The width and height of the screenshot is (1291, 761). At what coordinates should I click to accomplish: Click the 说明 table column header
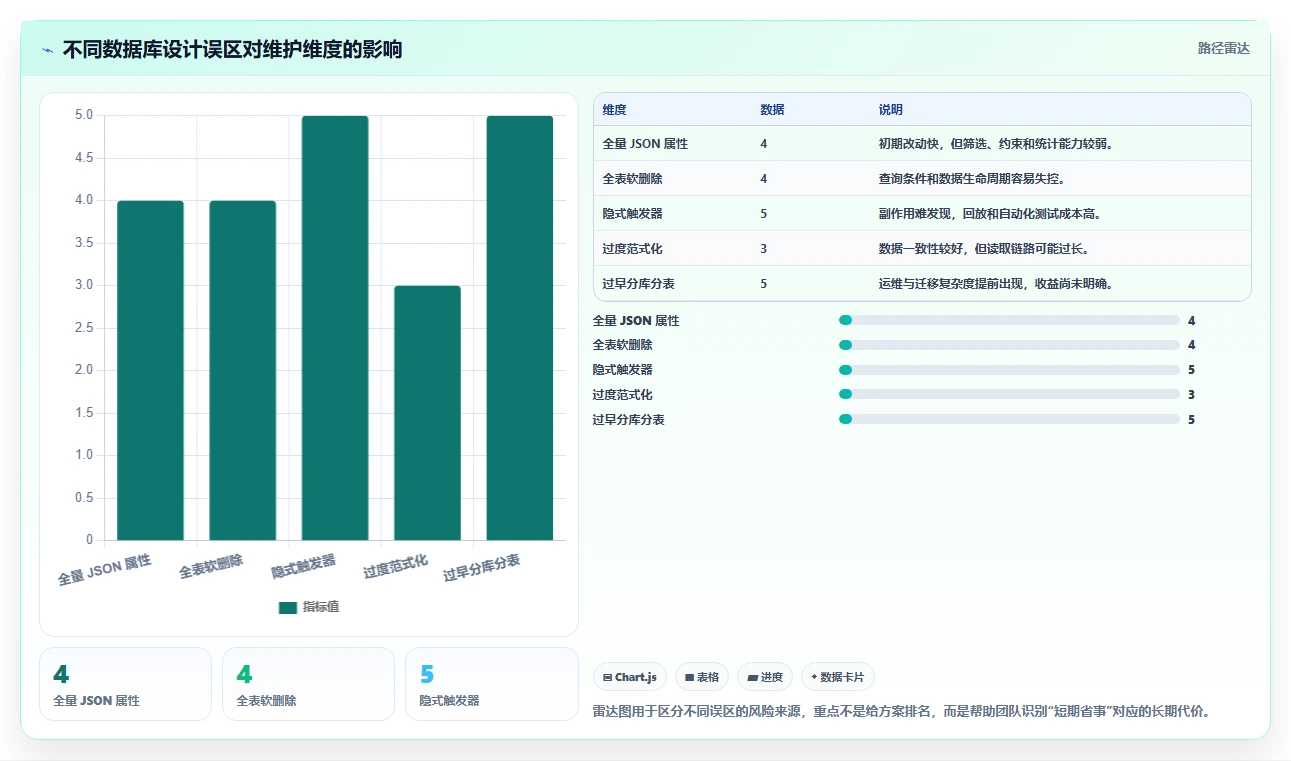coord(891,109)
